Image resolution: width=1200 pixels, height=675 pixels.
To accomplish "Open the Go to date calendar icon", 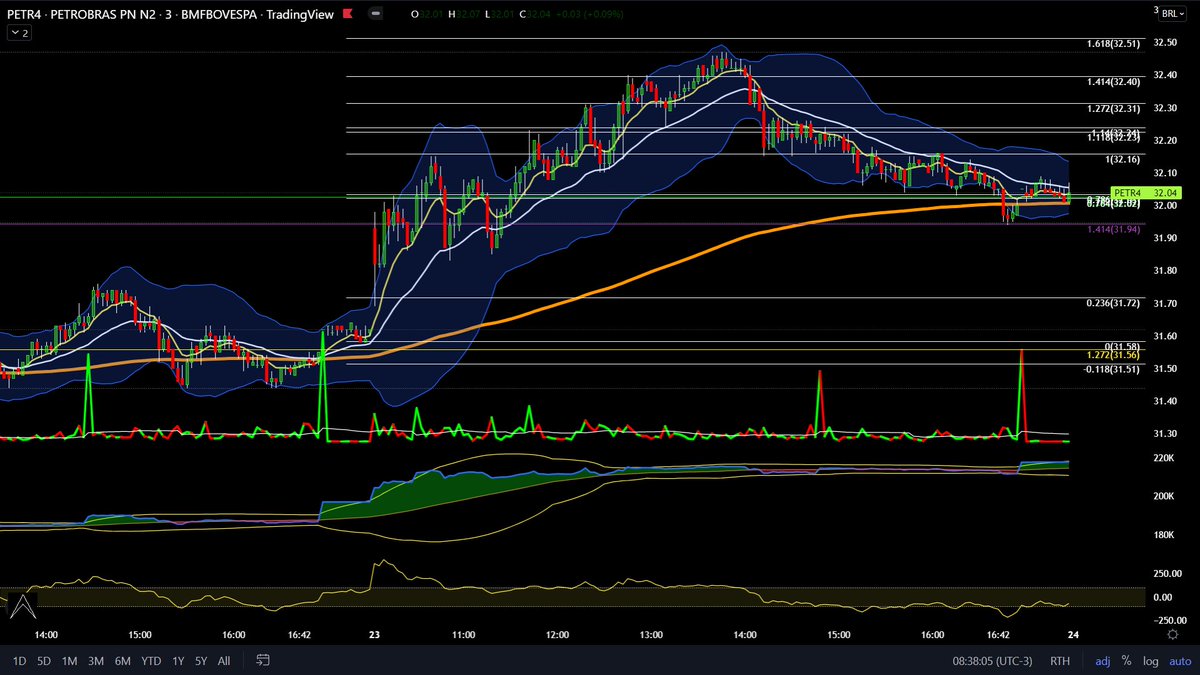I will [264, 660].
